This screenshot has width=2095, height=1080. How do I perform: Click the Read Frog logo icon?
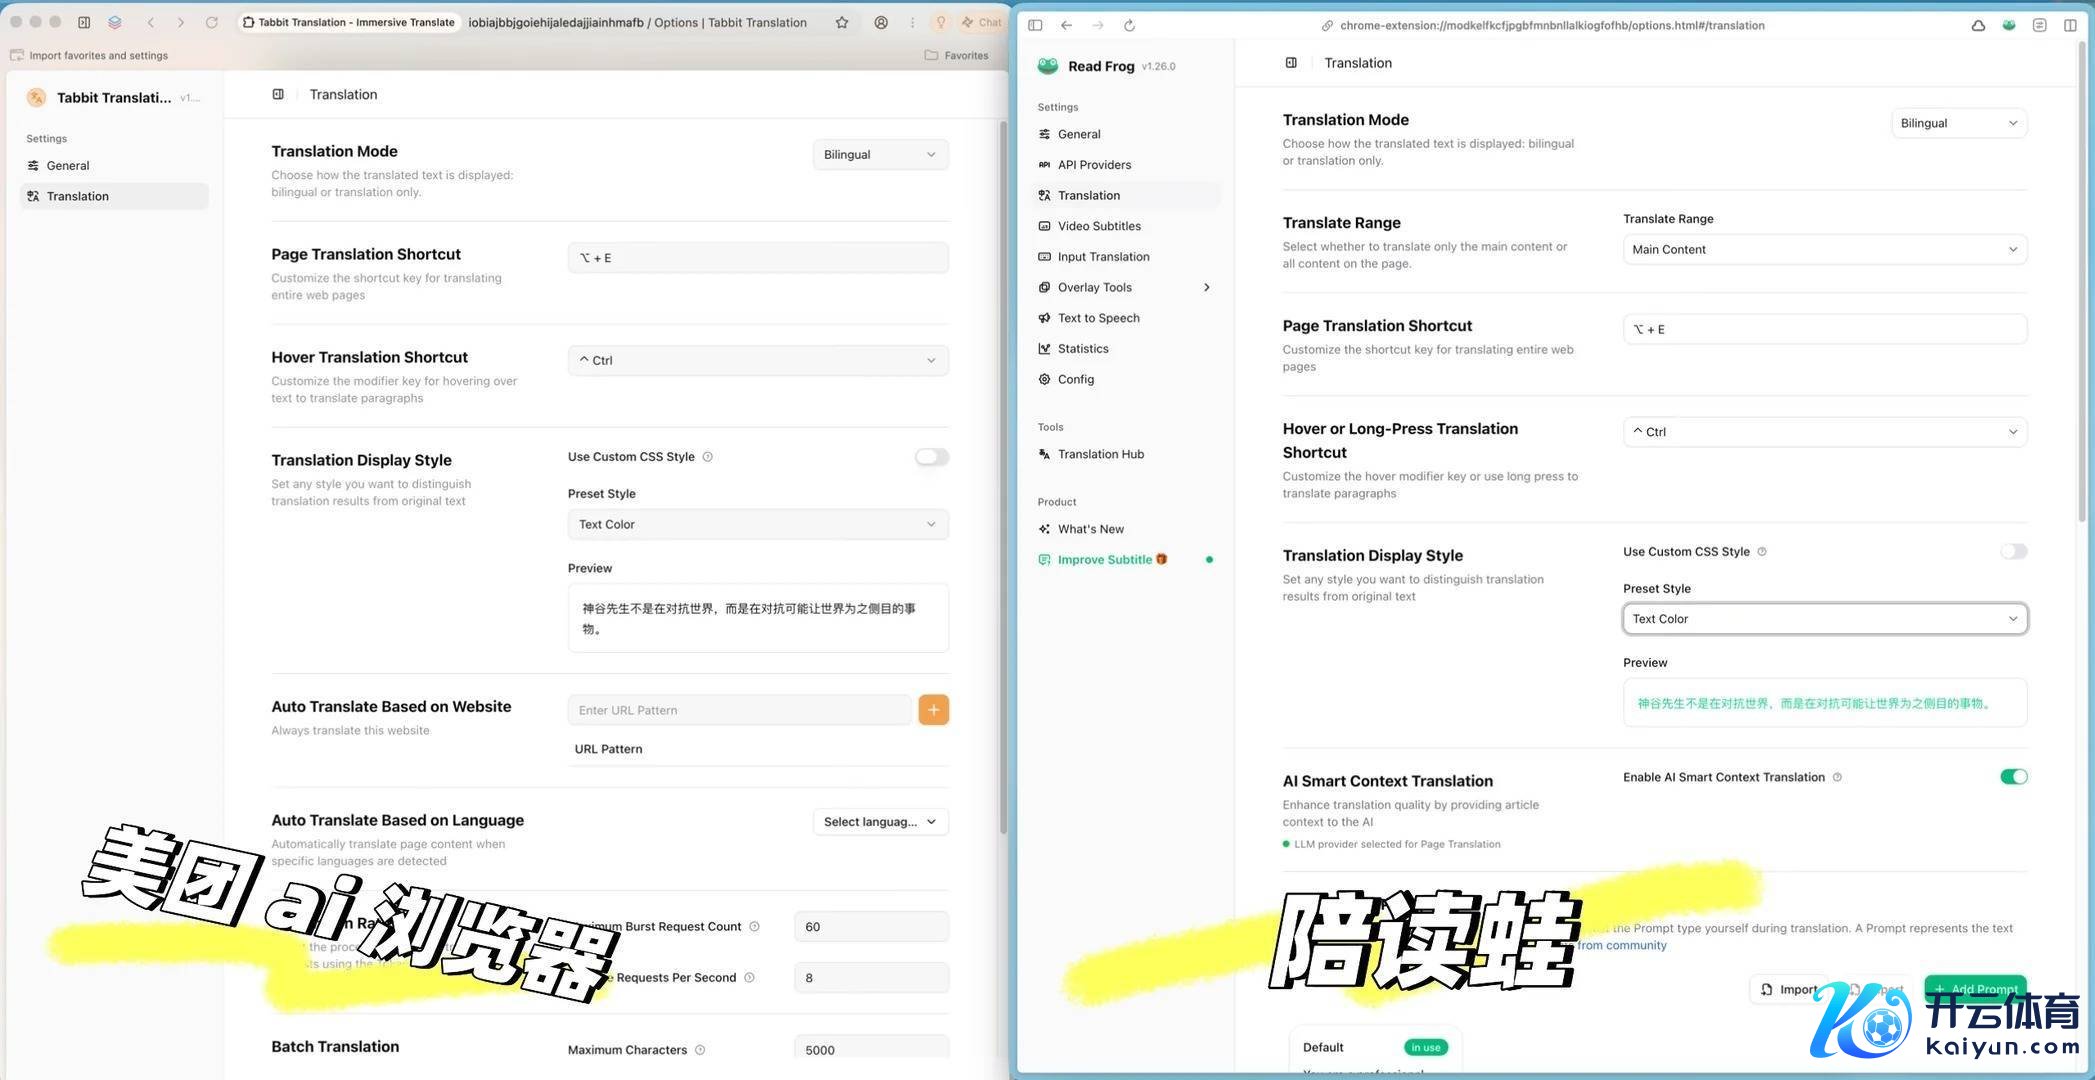[1047, 66]
